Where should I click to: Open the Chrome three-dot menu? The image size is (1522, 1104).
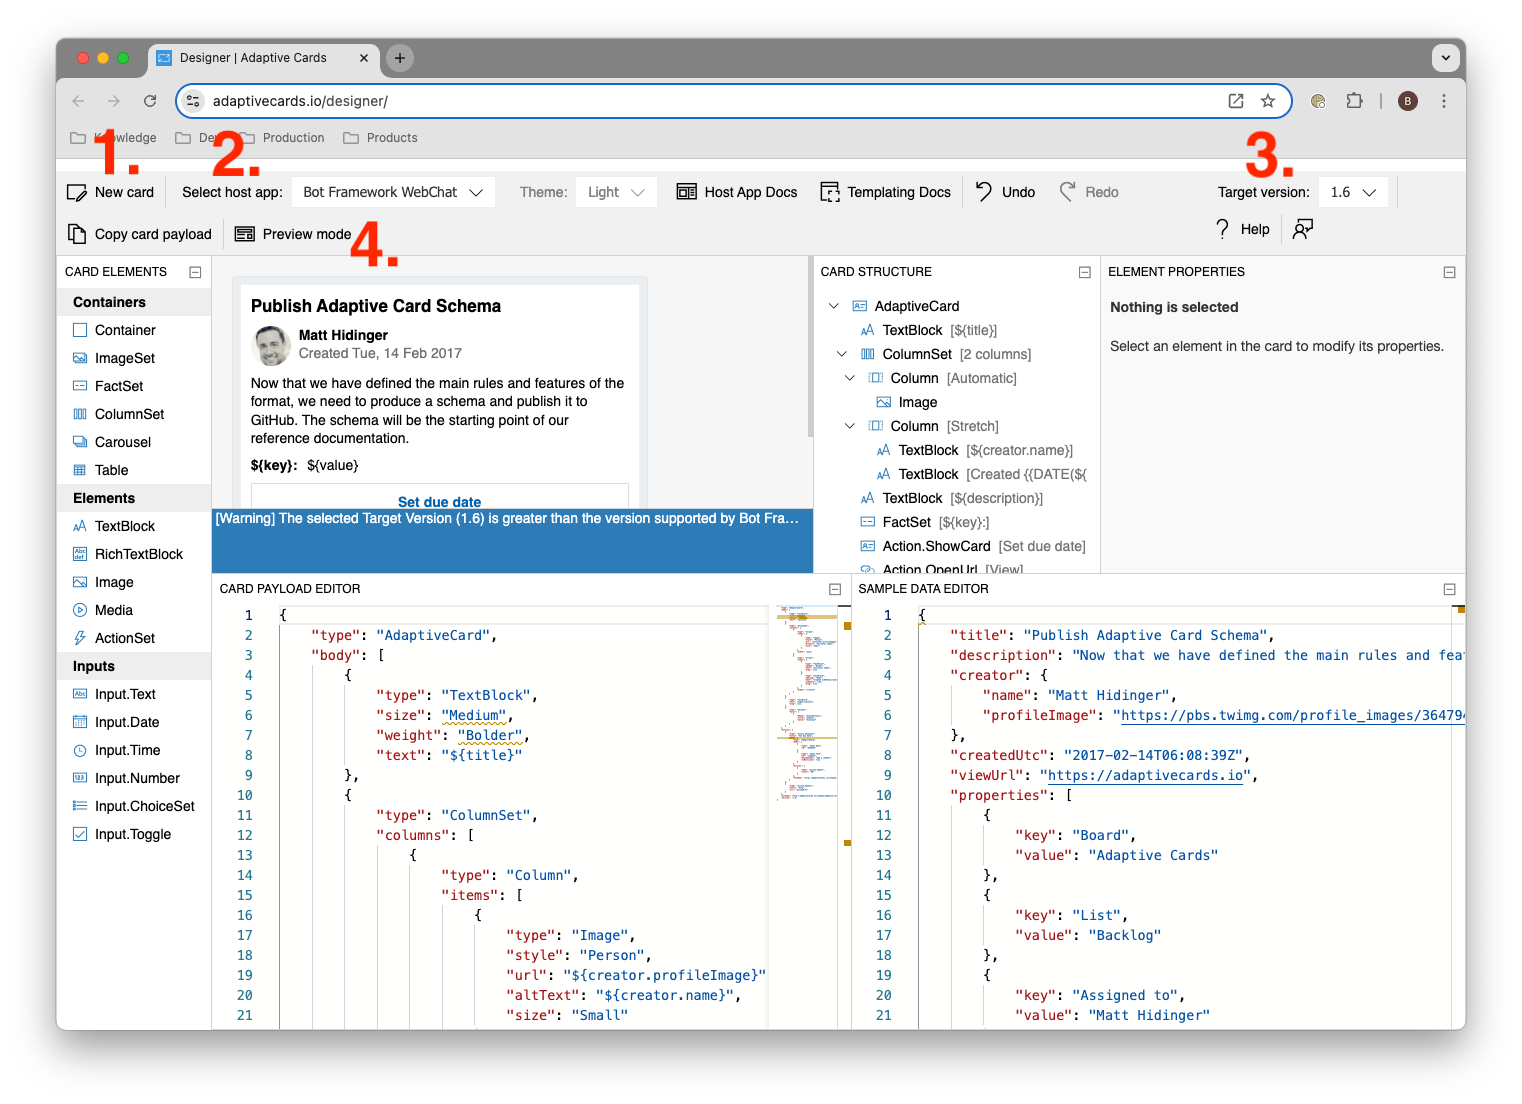coord(1444,101)
